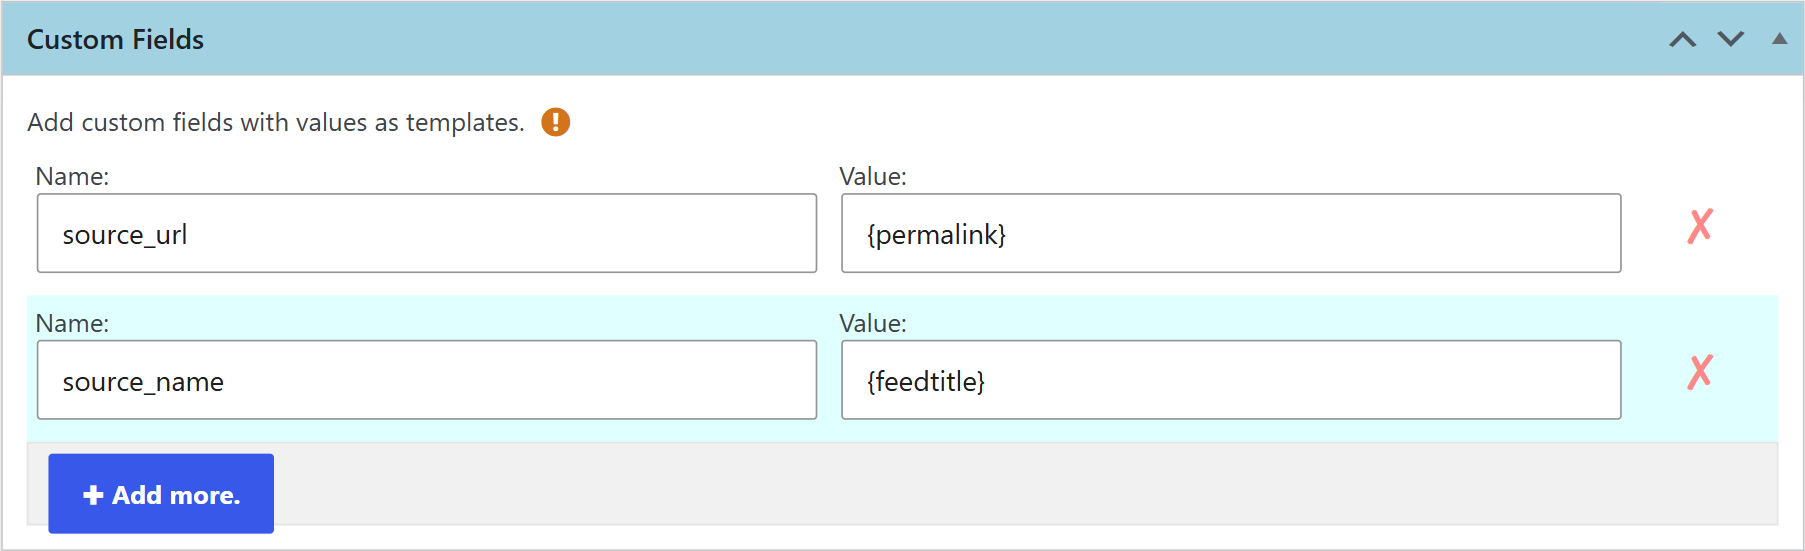Move Custom Fields panel up
1805x551 pixels.
coord(1683,39)
